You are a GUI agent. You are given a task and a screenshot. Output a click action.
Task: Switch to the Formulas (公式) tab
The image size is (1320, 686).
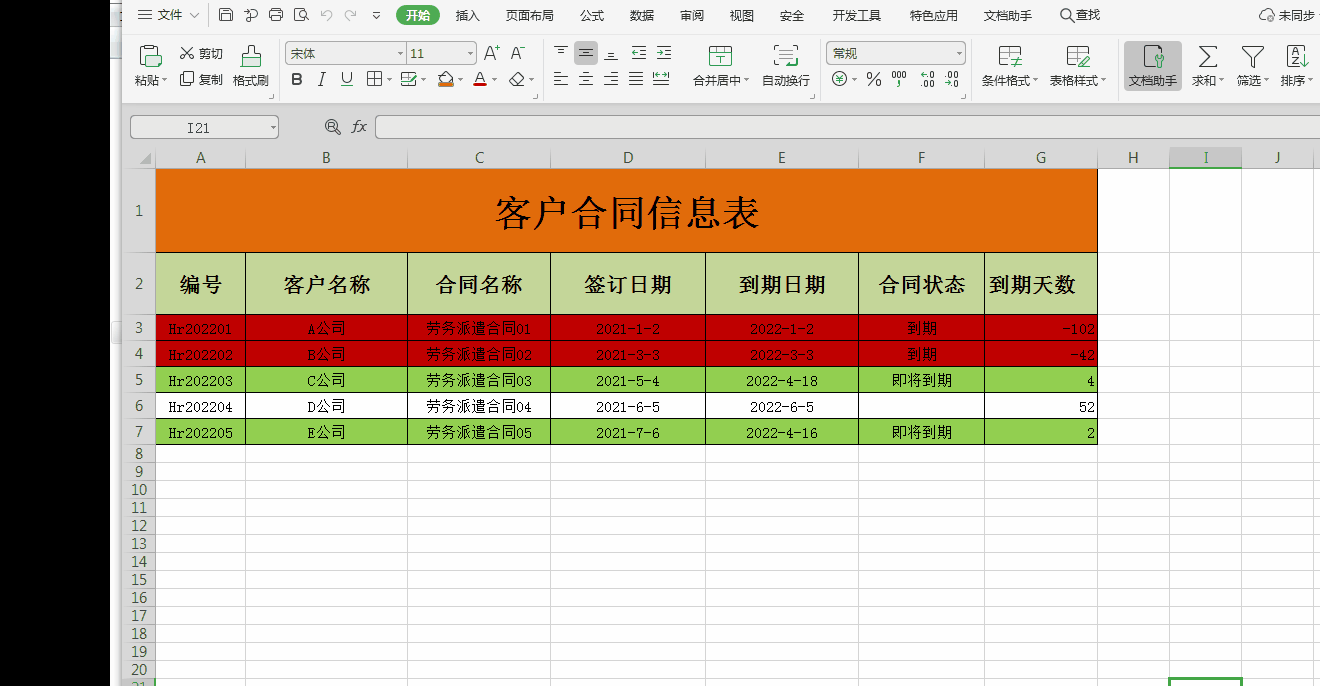(x=592, y=15)
